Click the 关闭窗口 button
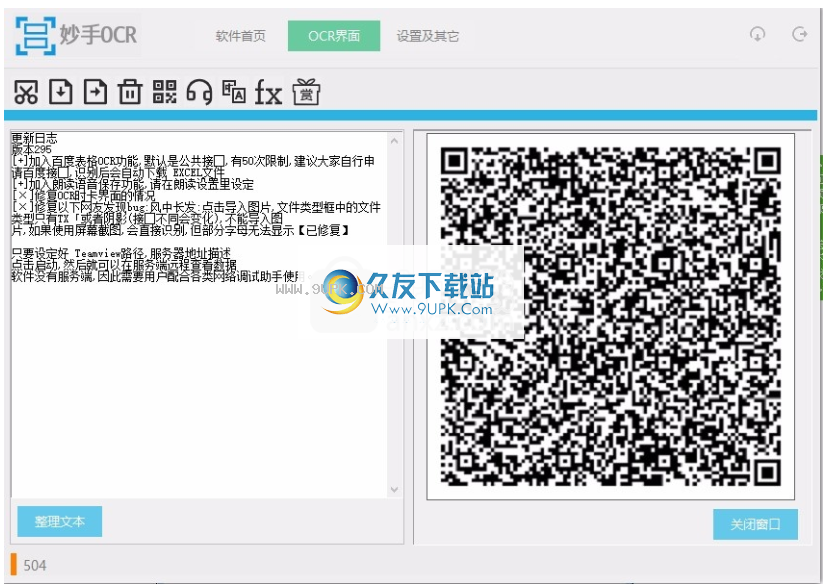Image resolution: width=823 pixels, height=584 pixels. (x=755, y=524)
